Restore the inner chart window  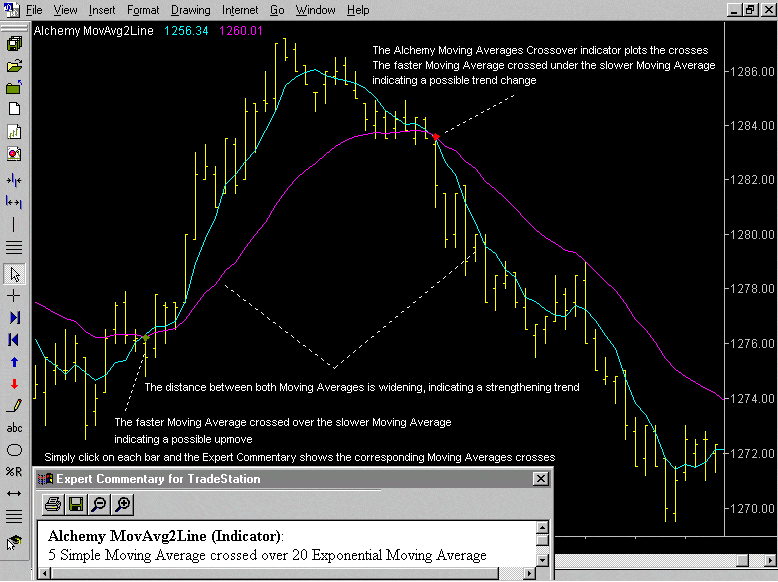[750, 9]
